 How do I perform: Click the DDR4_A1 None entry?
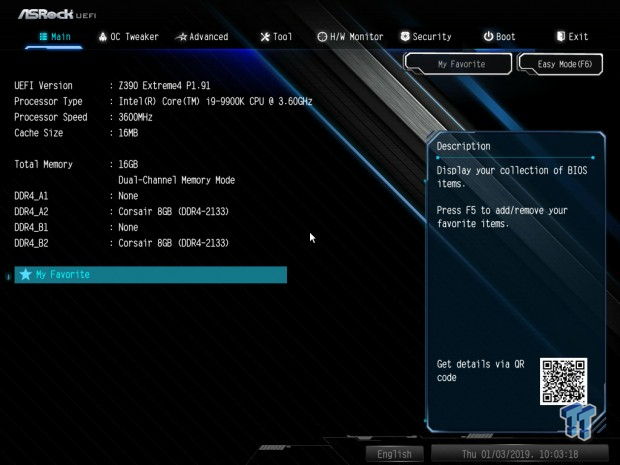click(128, 196)
